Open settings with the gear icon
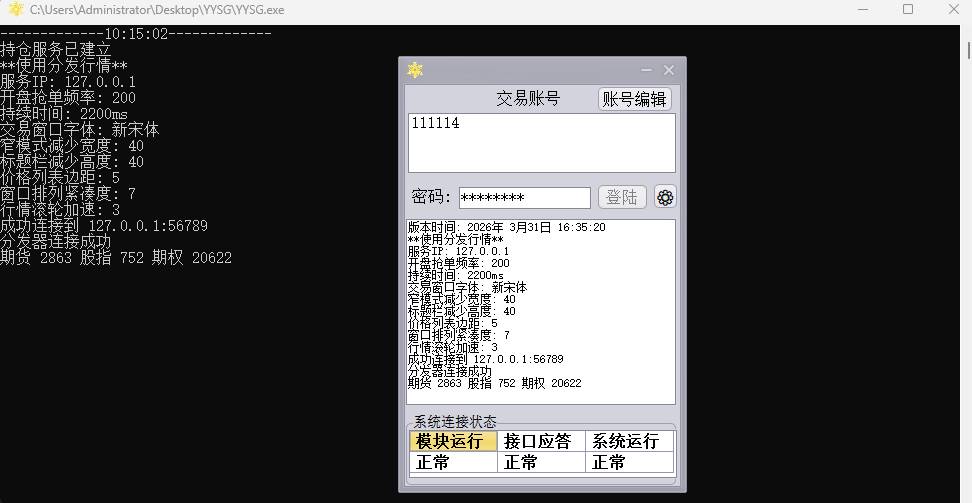972x503 pixels. [665, 197]
